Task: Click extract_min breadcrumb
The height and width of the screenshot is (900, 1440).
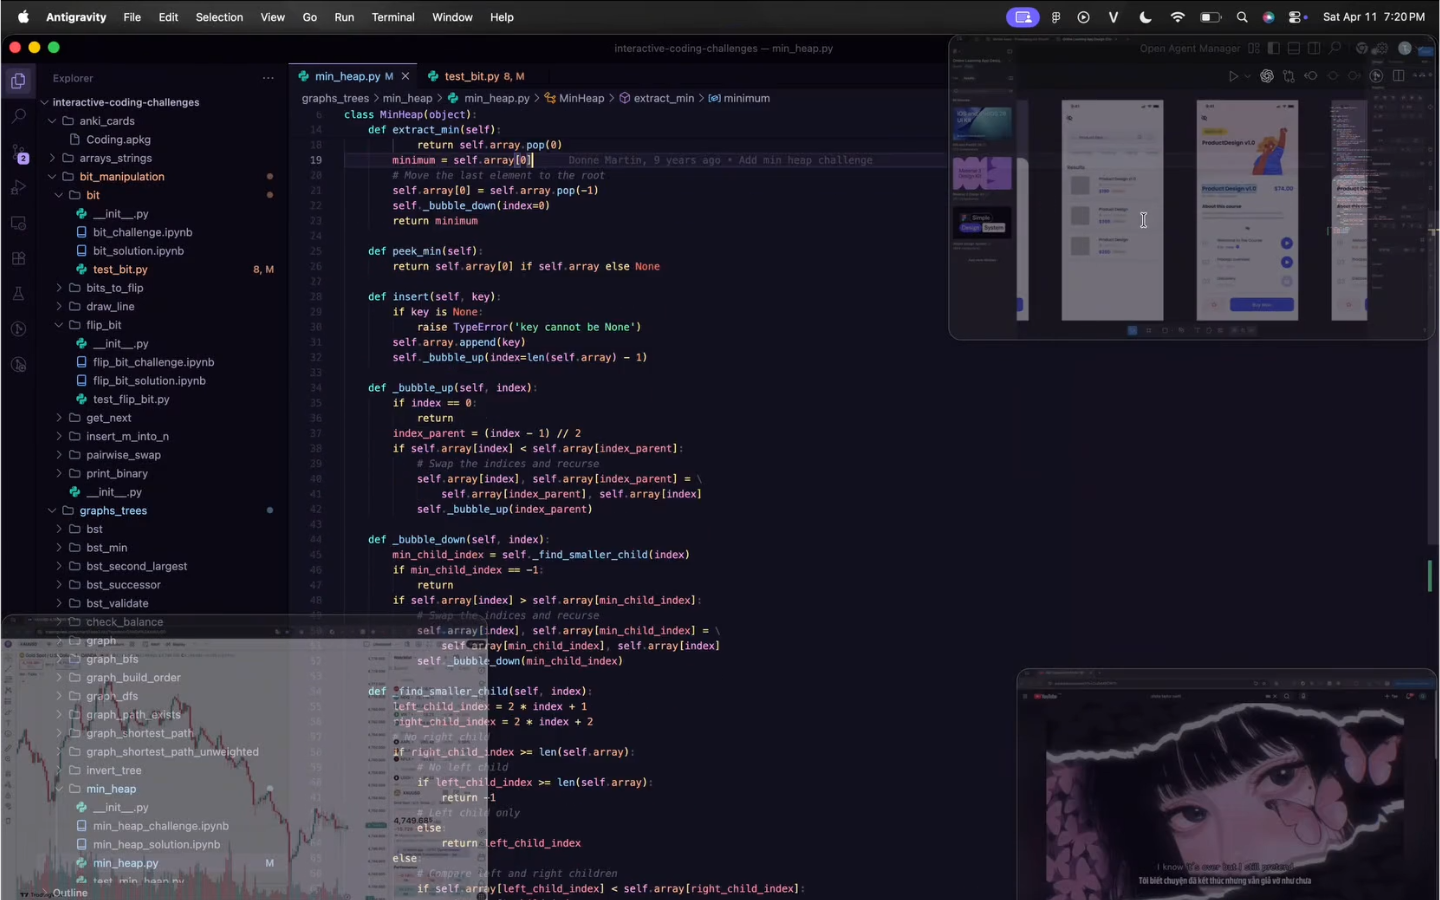Action: point(663,98)
